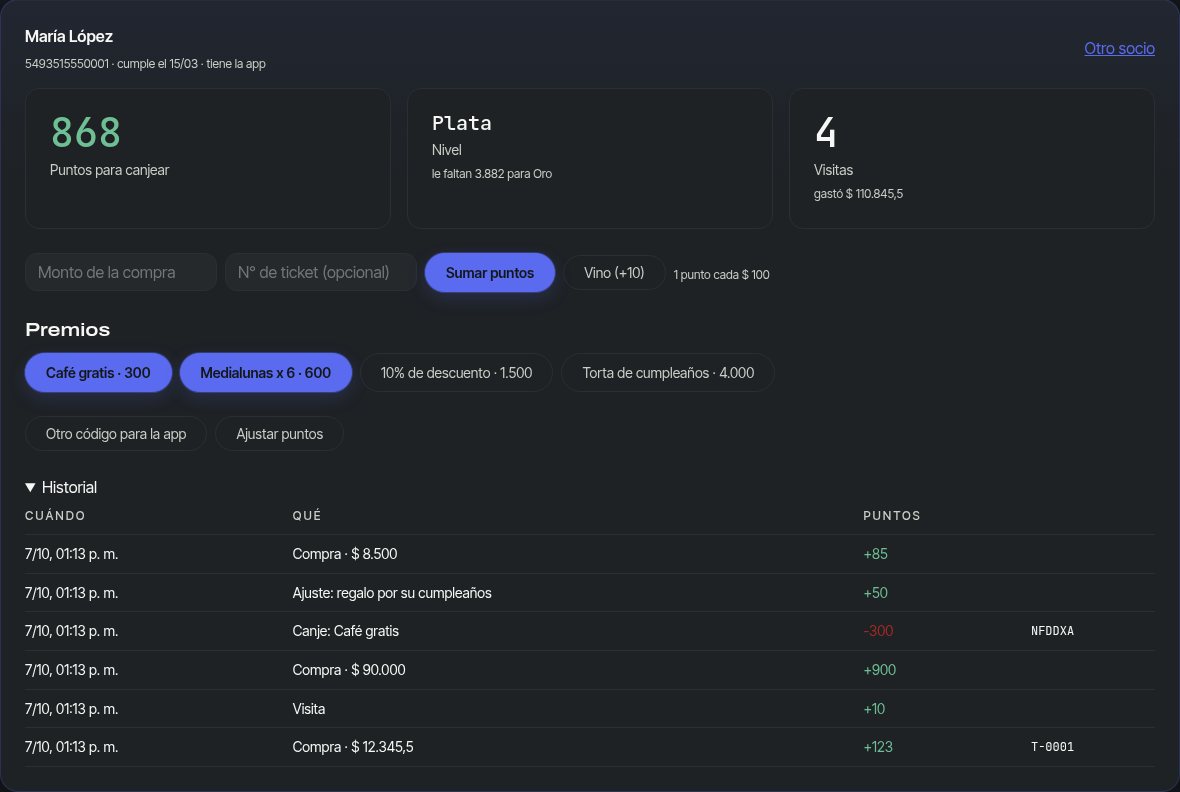
Task: Collapse the Historial section
Action: [61, 487]
